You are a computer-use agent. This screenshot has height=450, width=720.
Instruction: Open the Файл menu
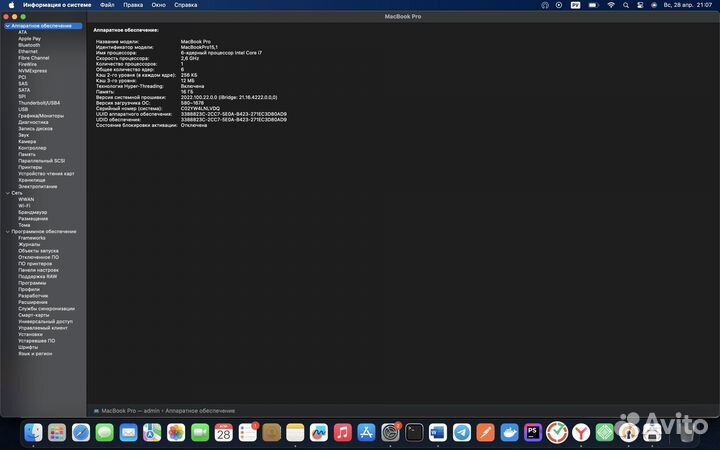click(x=107, y=5)
